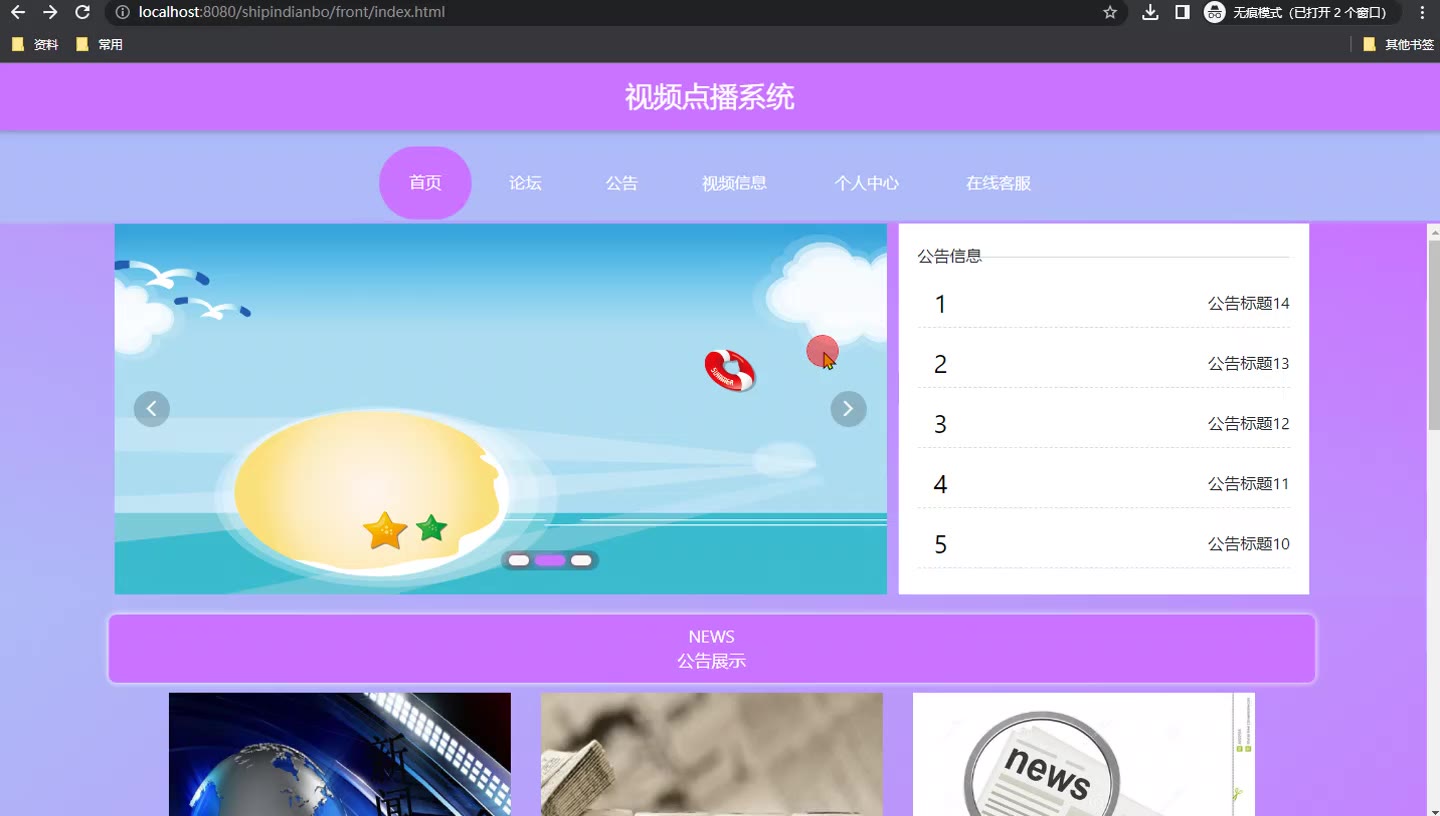The width and height of the screenshot is (1440, 816).
Task: Open the browser downloads icon
Action: pos(1151,12)
